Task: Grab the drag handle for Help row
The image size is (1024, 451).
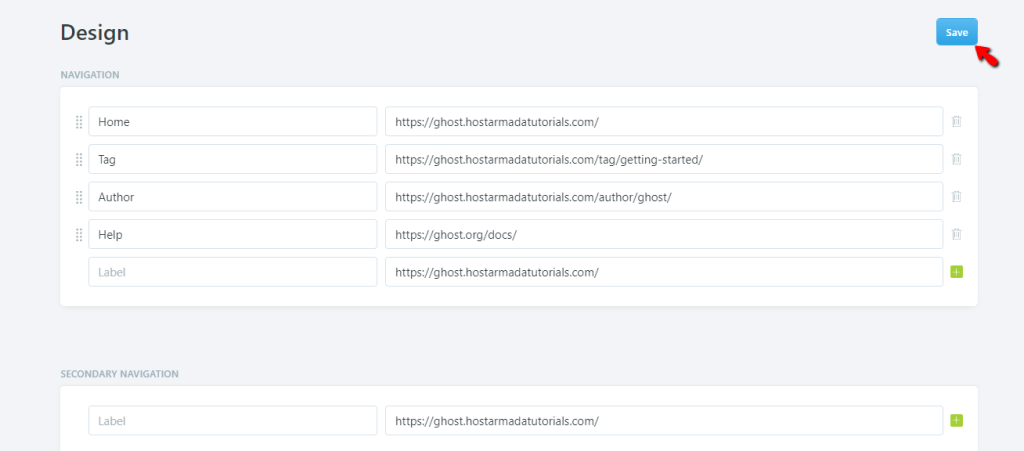Action: 79,235
